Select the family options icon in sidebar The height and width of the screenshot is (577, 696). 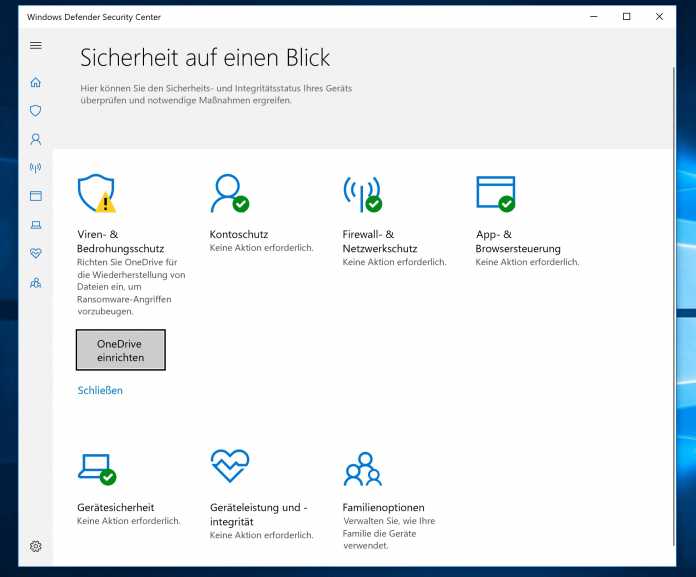36,283
